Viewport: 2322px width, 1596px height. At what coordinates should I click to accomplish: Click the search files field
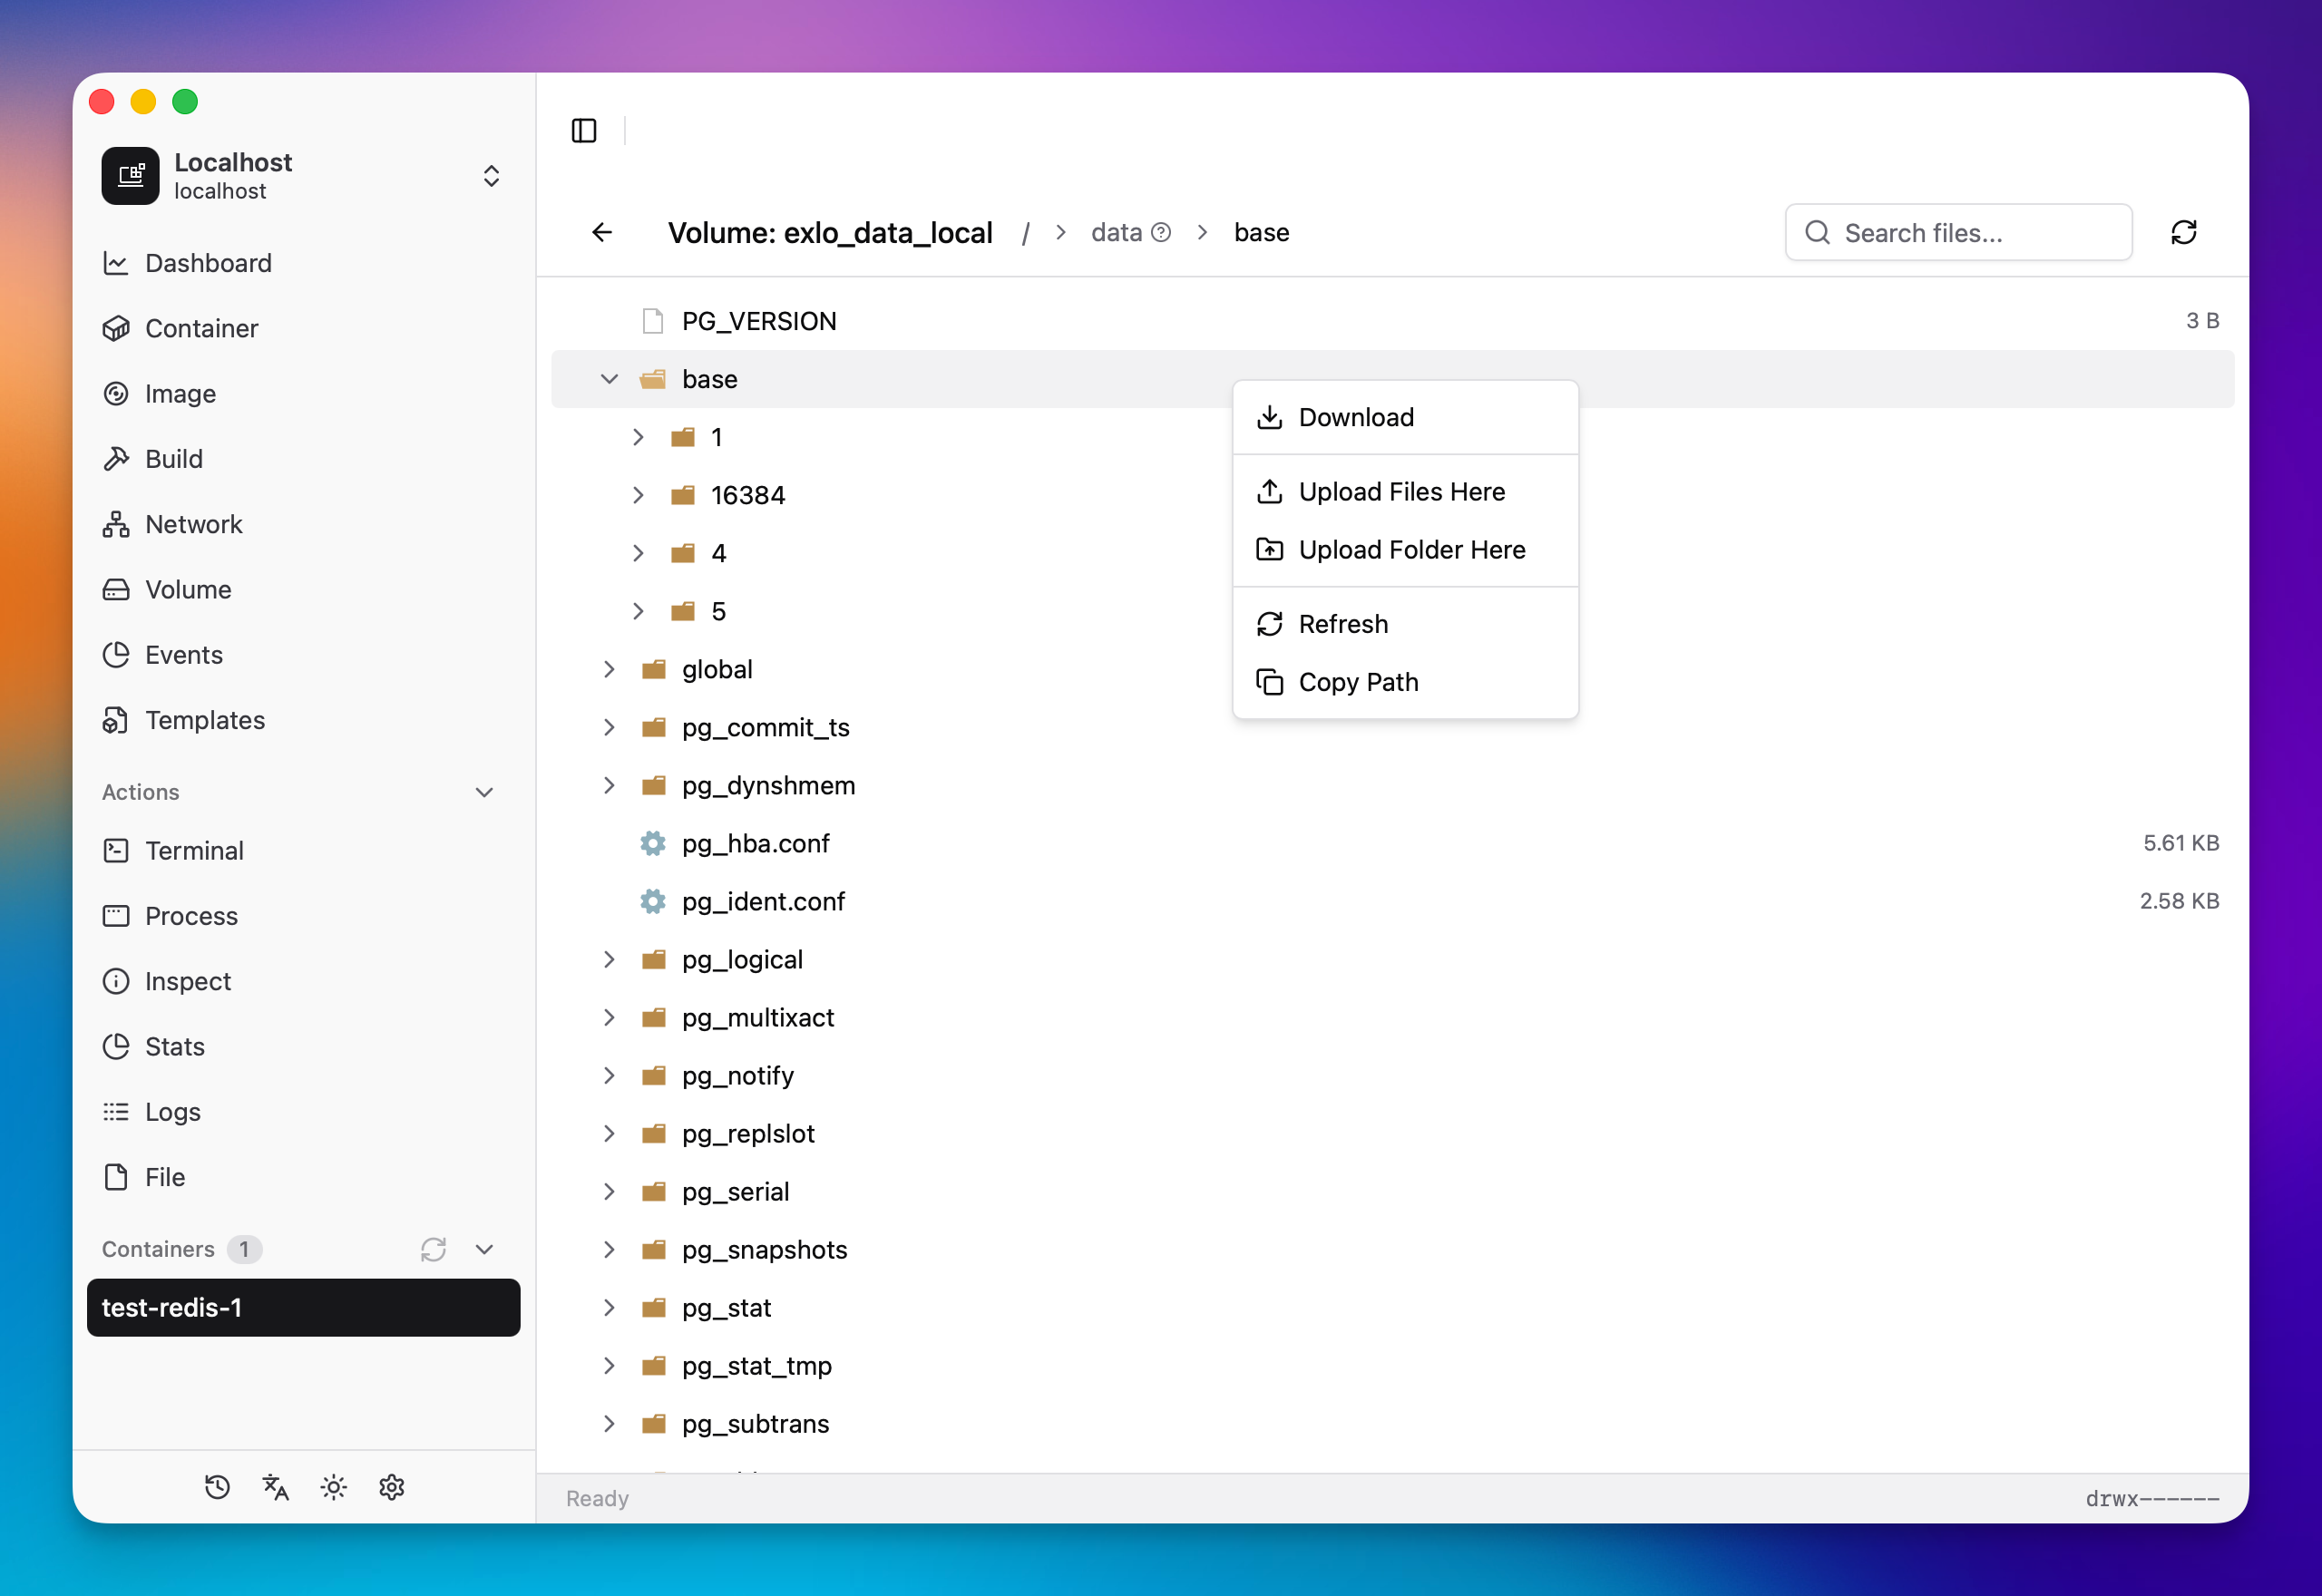pyautogui.click(x=1957, y=232)
